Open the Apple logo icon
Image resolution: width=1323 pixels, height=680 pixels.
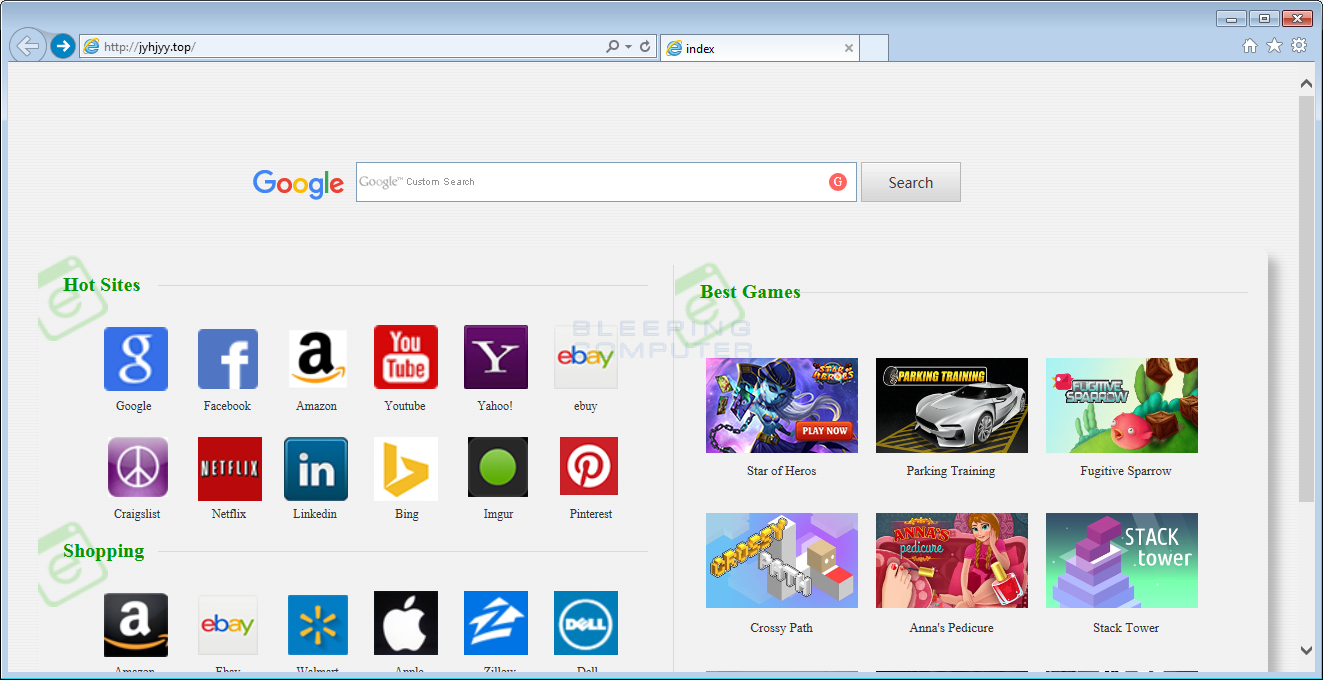click(x=406, y=623)
